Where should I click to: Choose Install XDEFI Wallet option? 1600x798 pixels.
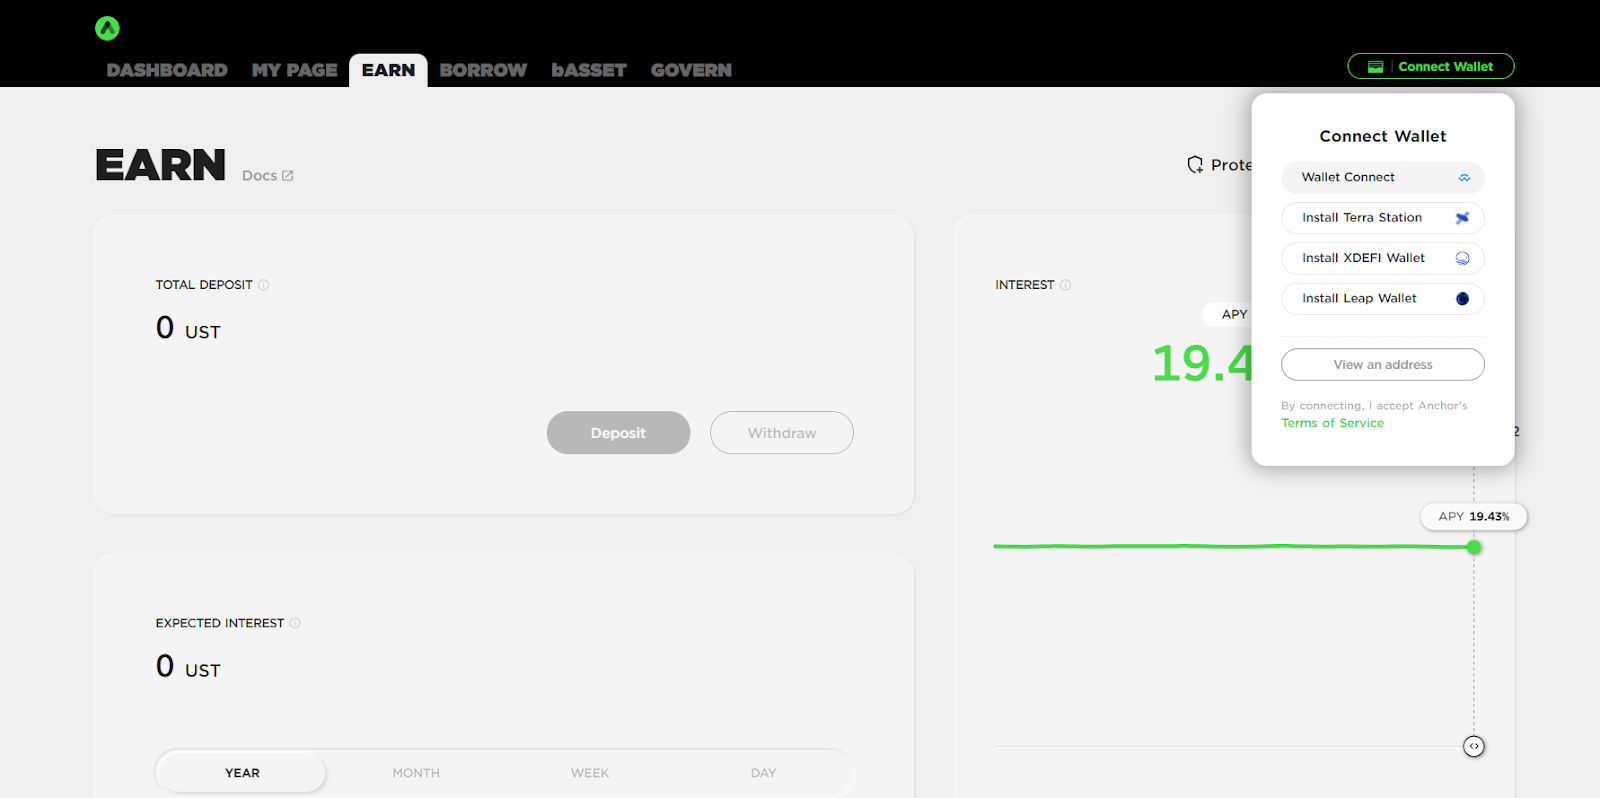point(1383,258)
